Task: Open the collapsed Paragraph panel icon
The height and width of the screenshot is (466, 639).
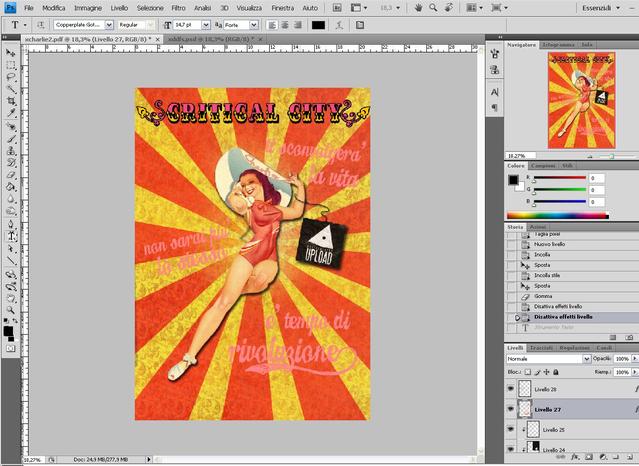Action: pos(494,107)
